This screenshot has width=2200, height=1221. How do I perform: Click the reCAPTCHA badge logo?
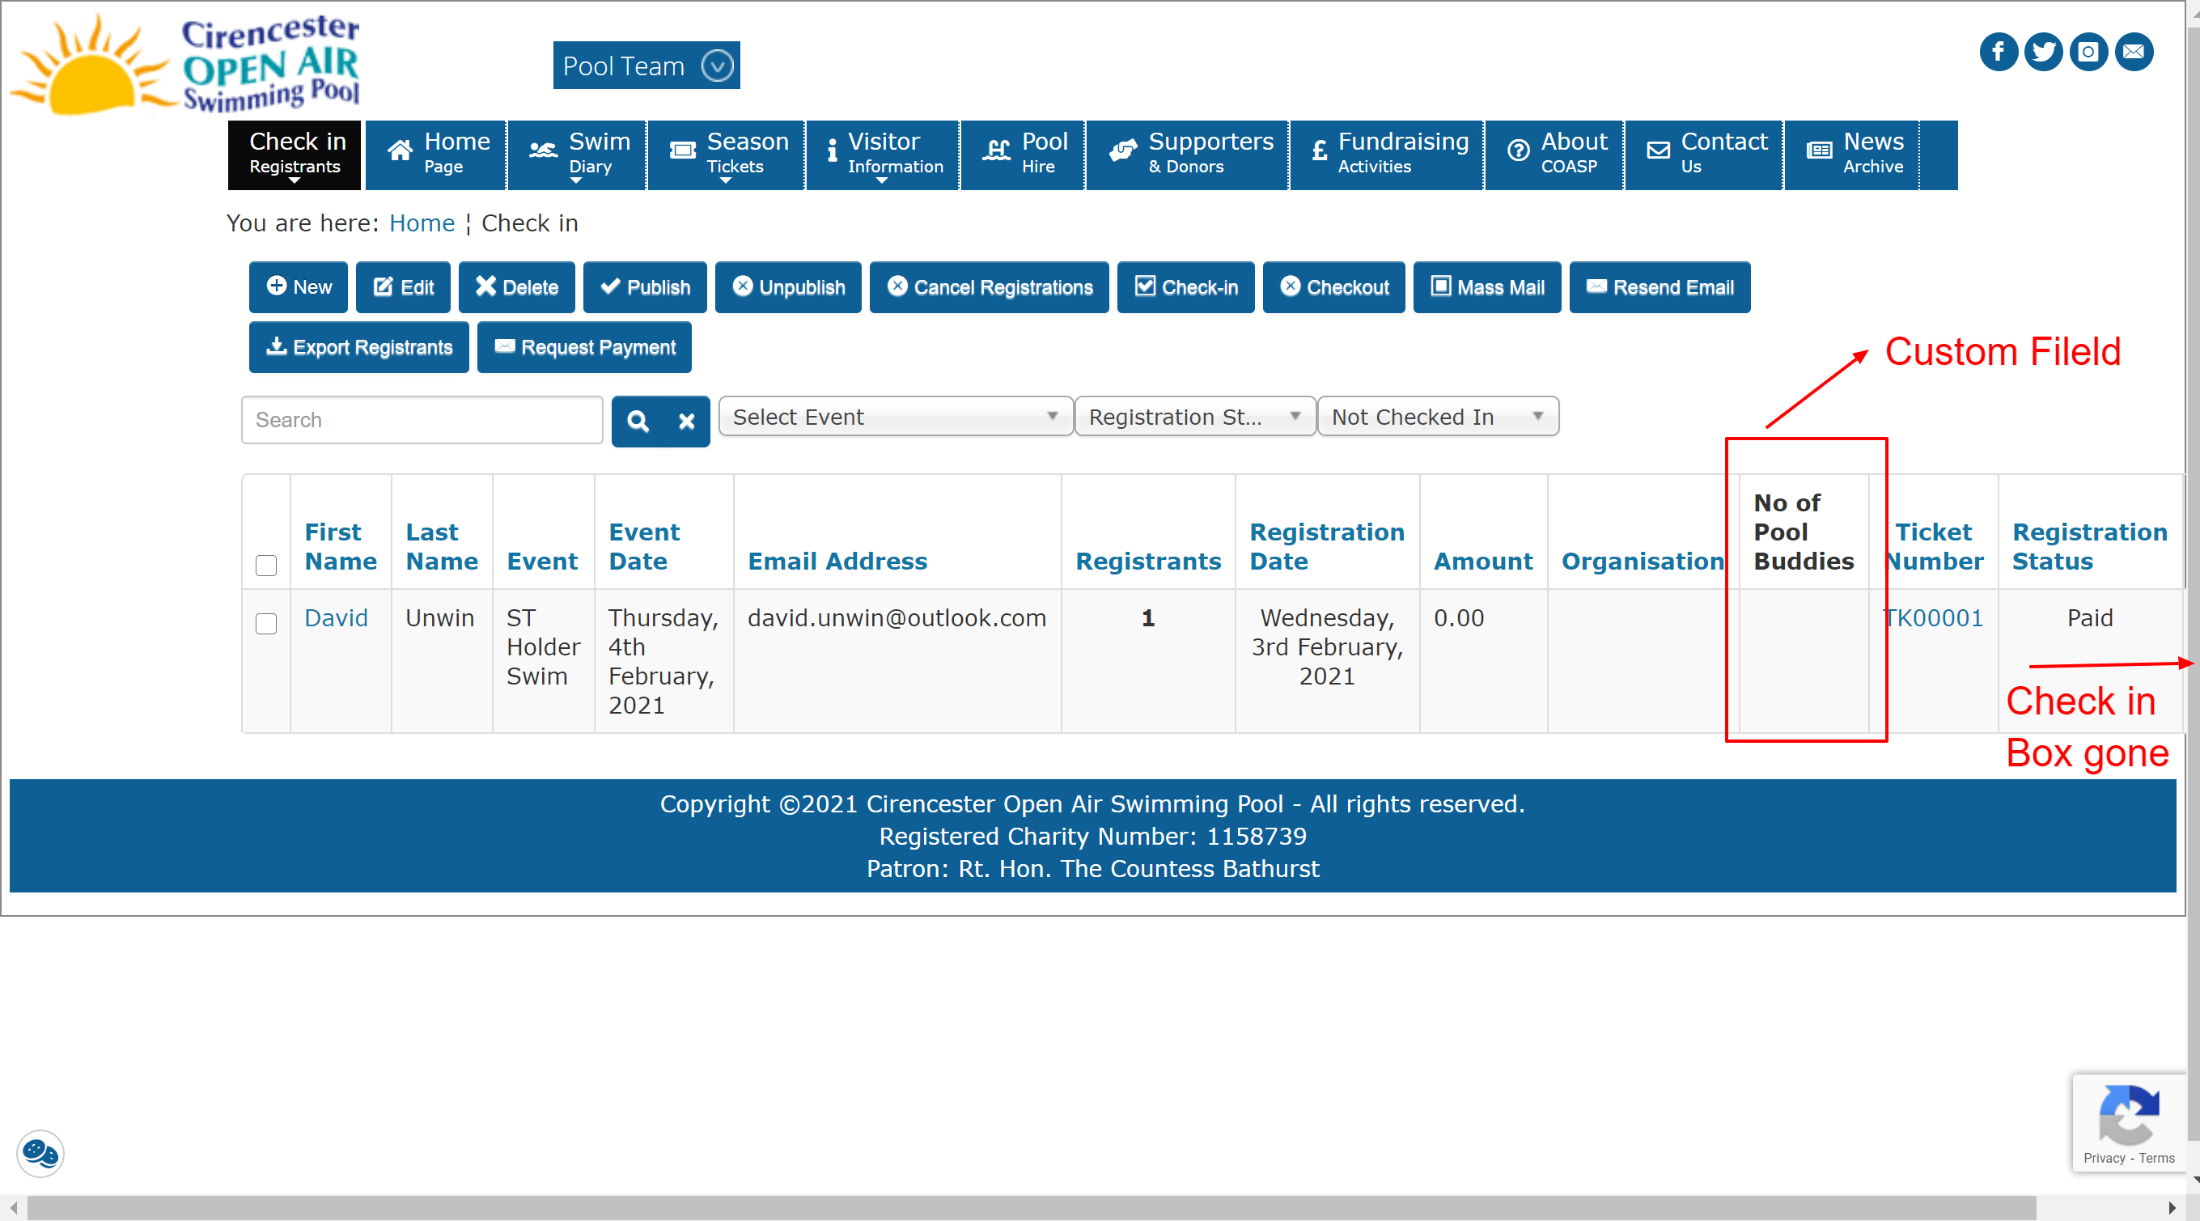click(x=2128, y=1114)
